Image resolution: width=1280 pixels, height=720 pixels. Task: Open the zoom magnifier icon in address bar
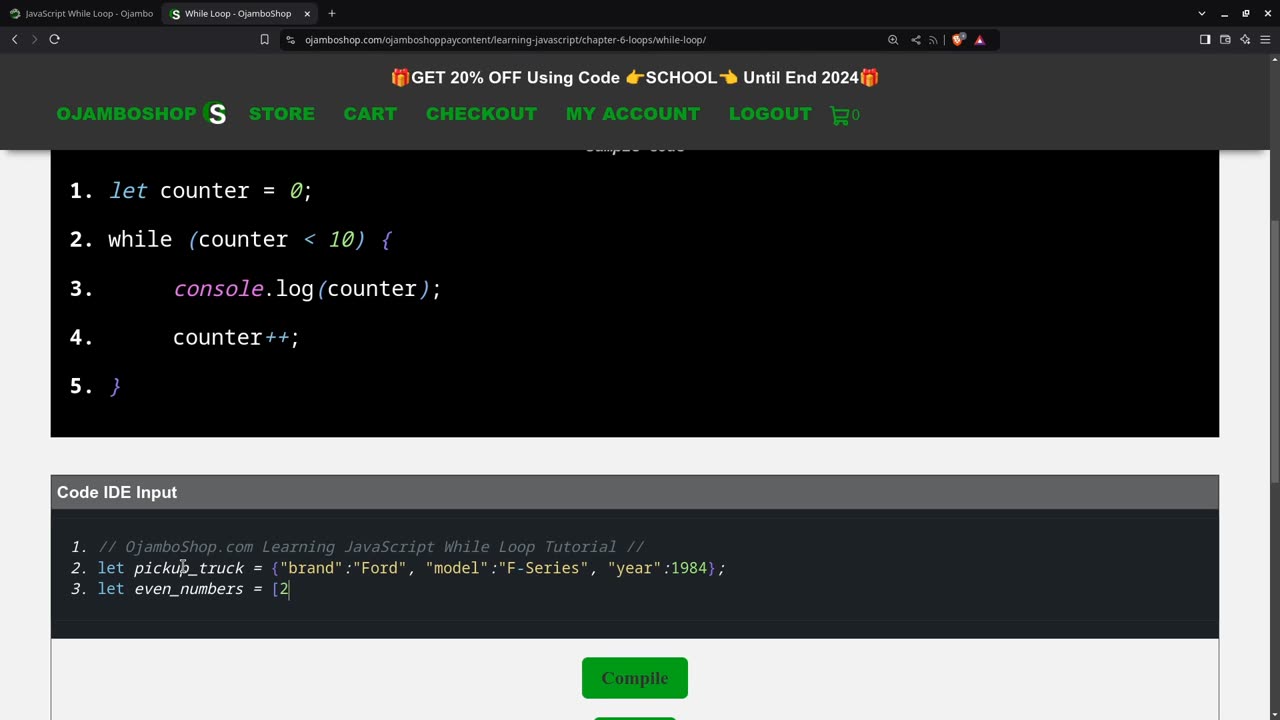coord(893,40)
